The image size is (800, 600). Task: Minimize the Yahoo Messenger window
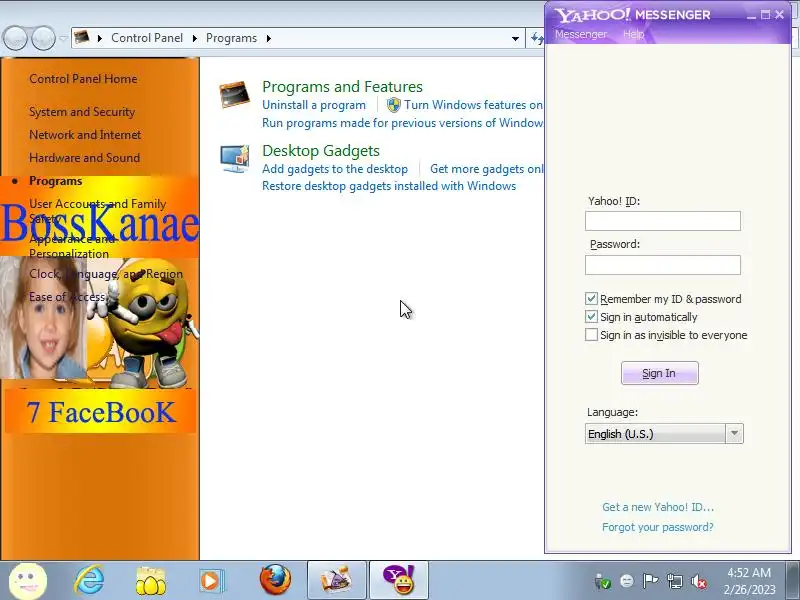click(x=751, y=15)
